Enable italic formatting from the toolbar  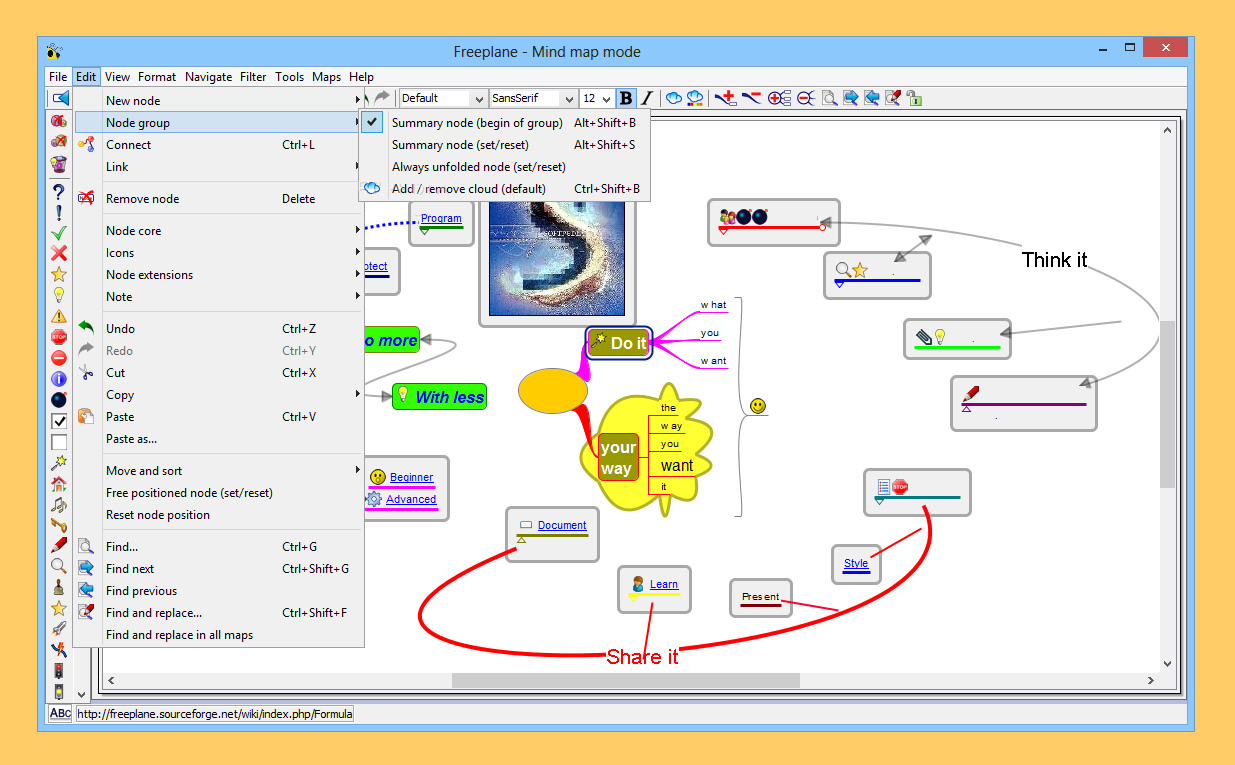pyautogui.click(x=647, y=98)
